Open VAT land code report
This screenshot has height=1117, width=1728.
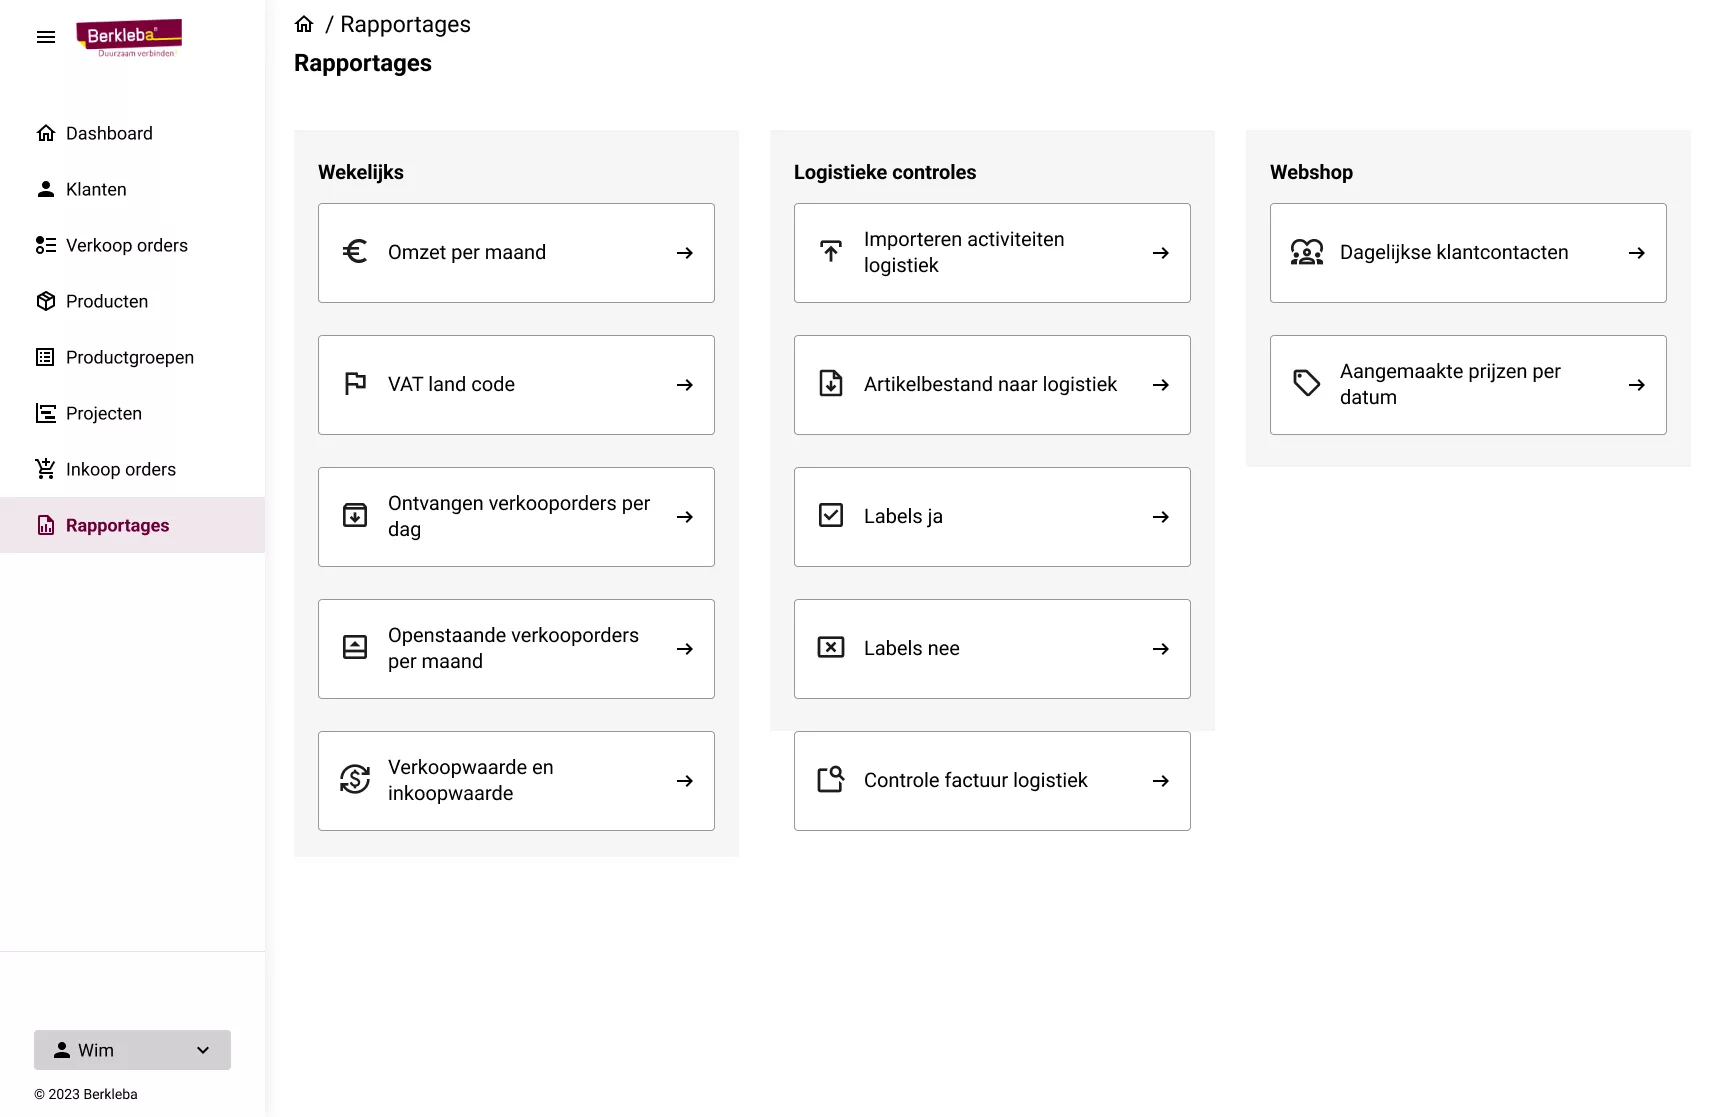pos(516,385)
